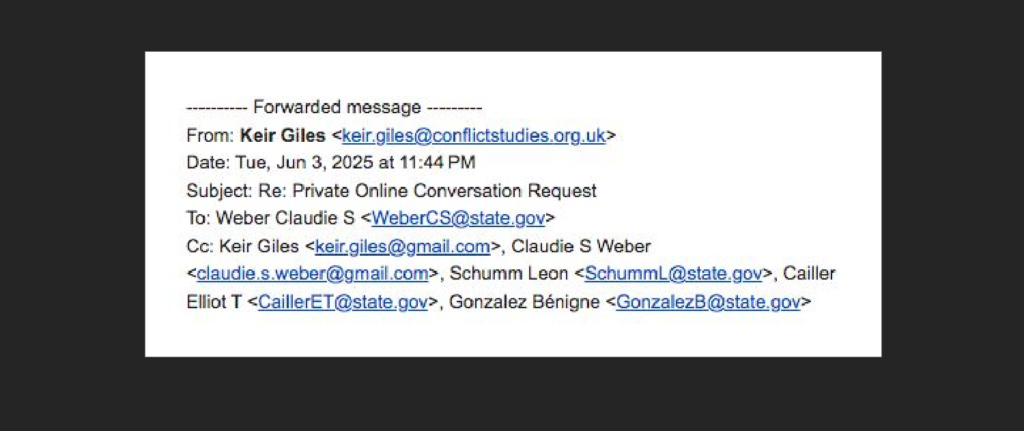
Task: Click the "Claudie S Weber" name text
Action: coord(582,246)
